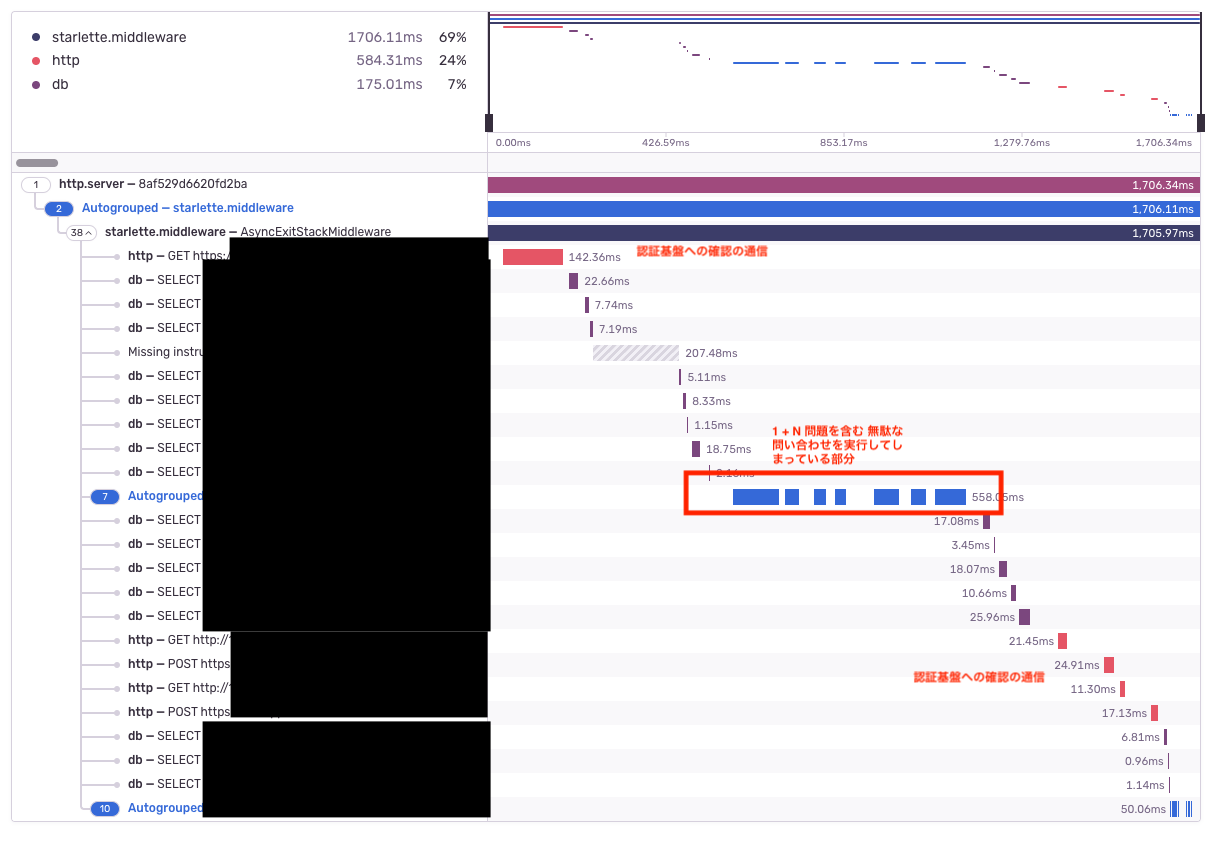Click the 175.01ms legend value
The height and width of the screenshot is (842, 1217).
pyautogui.click(x=389, y=85)
